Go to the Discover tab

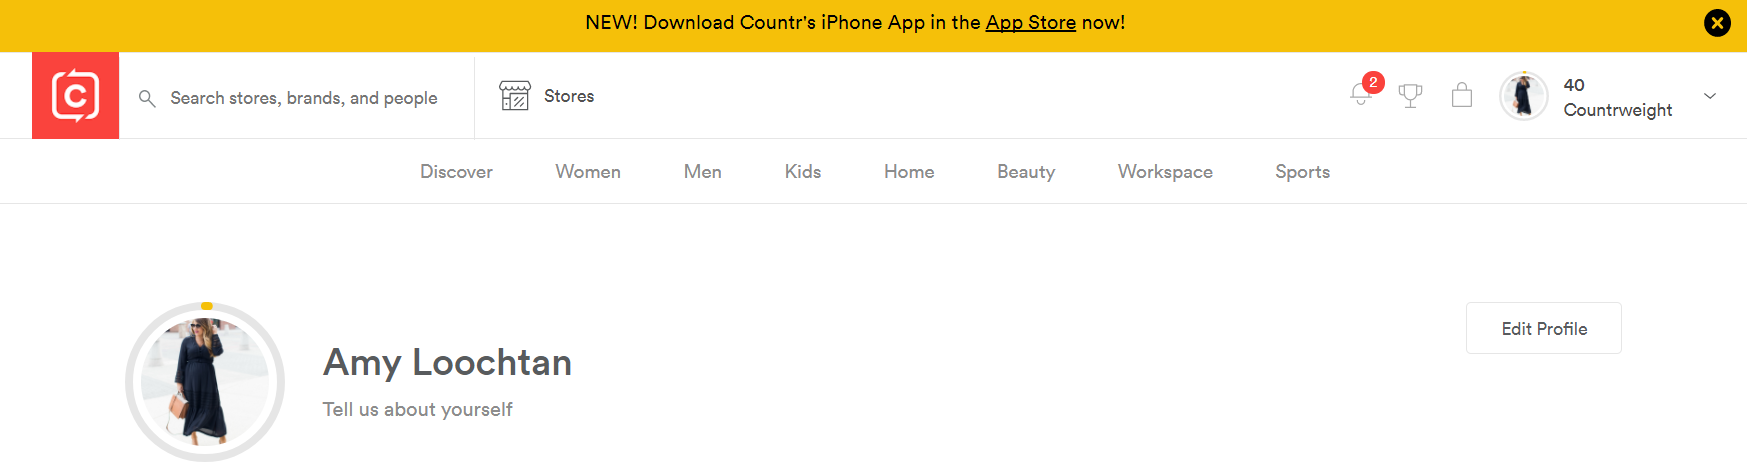tap(456, 172)
